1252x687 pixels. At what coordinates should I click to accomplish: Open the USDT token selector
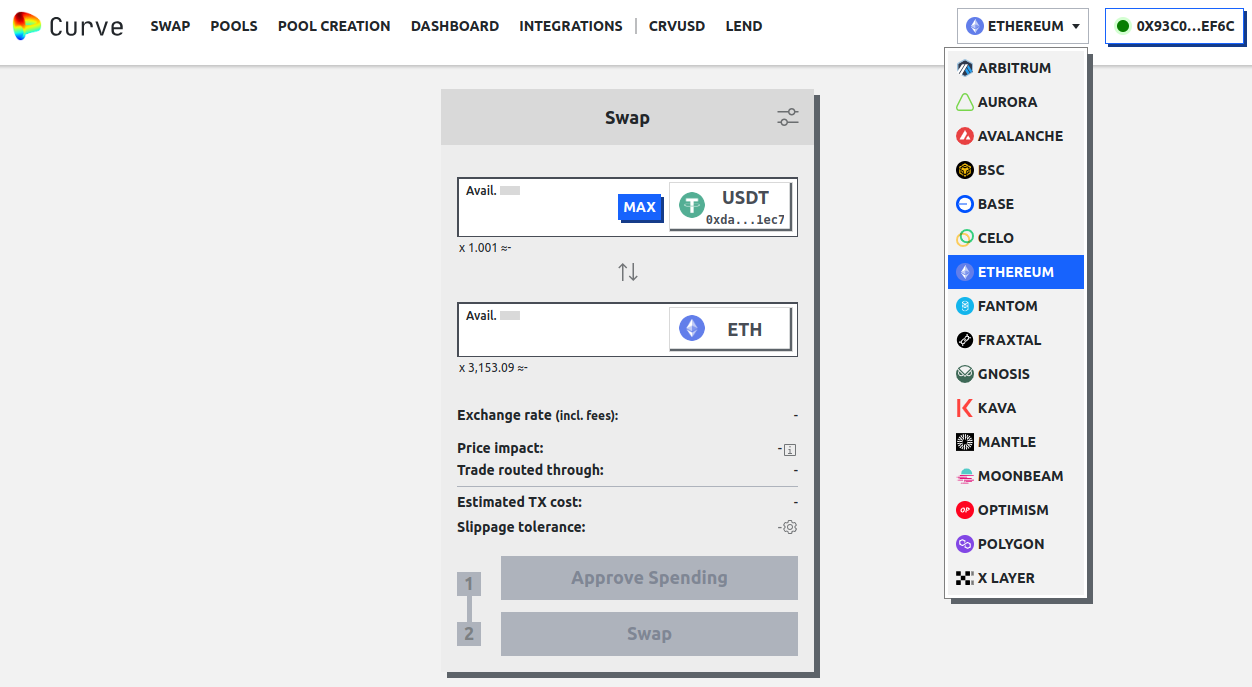(x=731, y=206)
